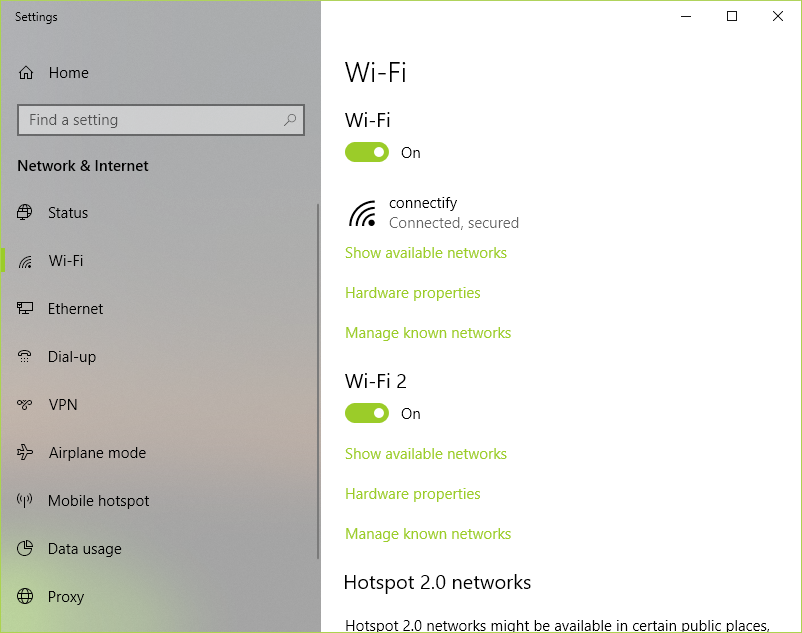Click Show available networks under Wi-Fi 2
The width and height of the screenshot is (802, 633).
click(x=425, y=453)
